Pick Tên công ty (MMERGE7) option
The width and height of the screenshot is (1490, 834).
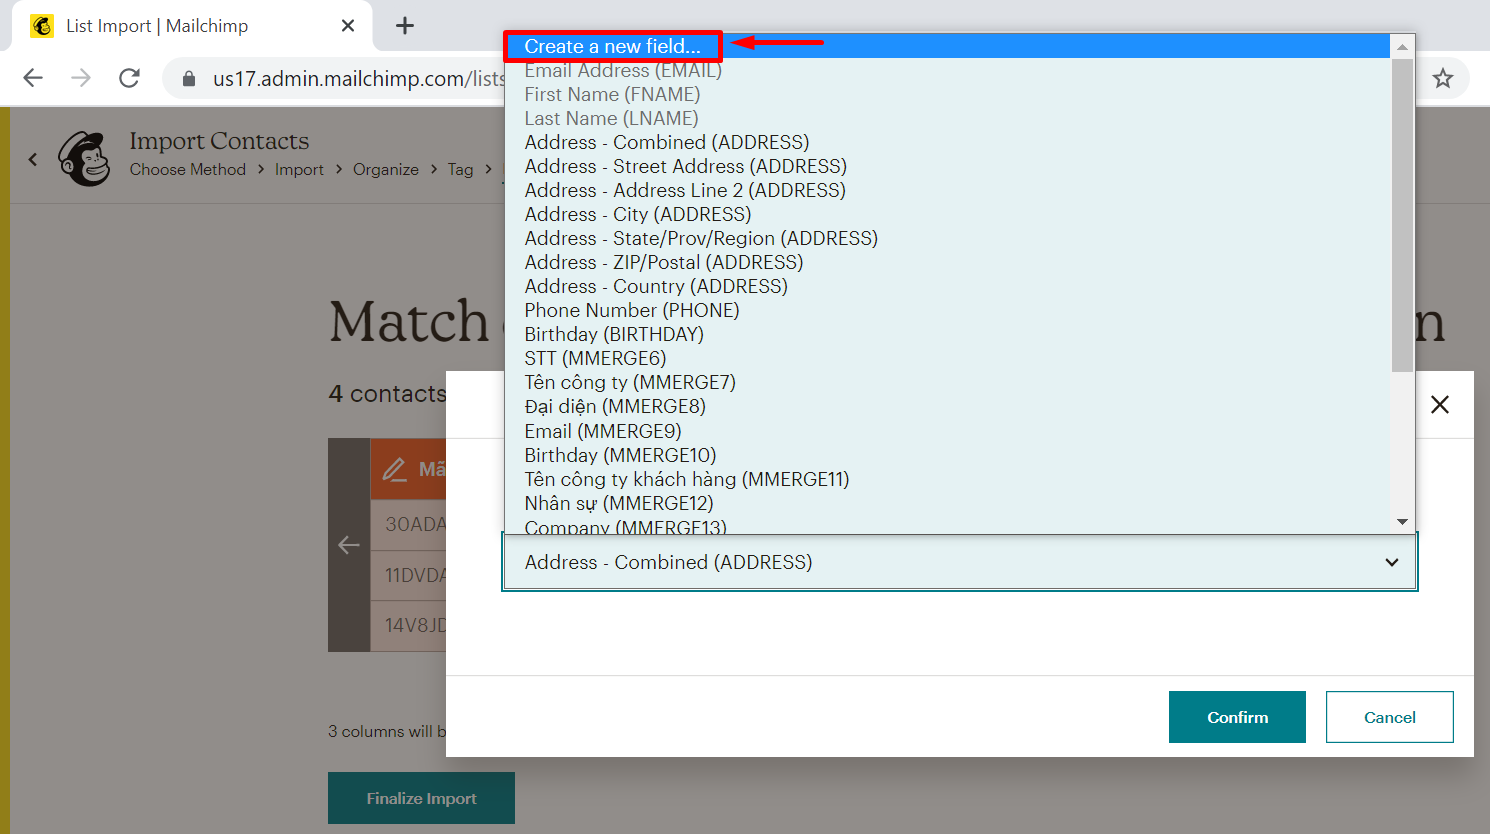629,382
